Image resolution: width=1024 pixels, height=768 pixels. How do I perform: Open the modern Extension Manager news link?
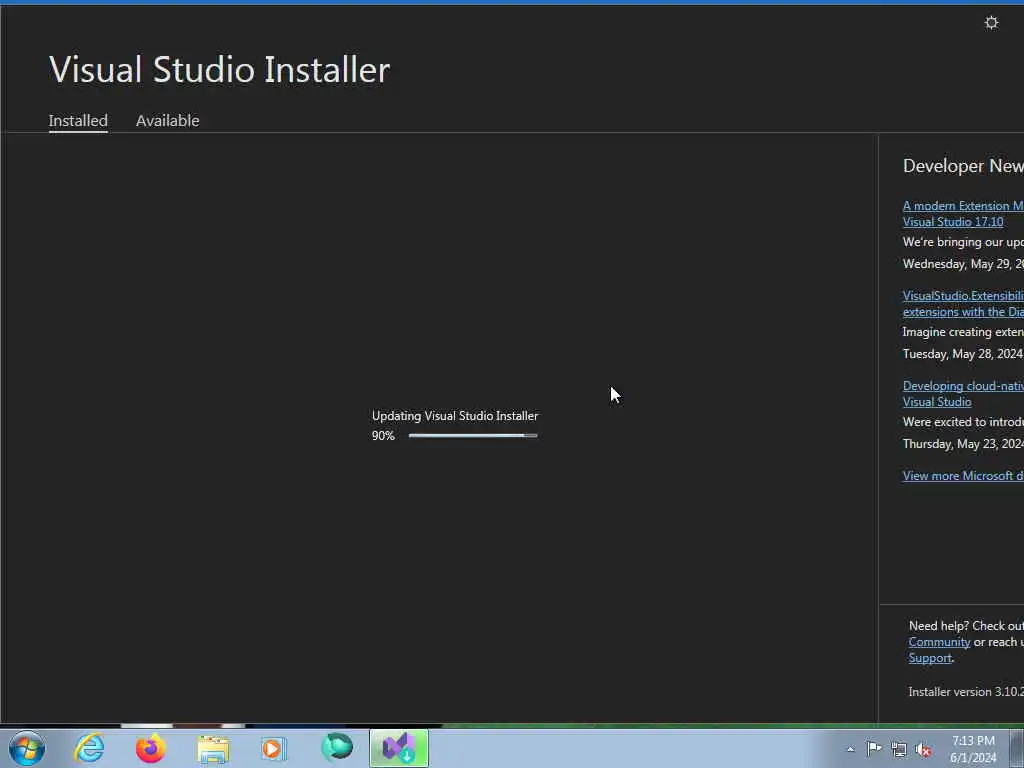pyautogui.click(x=963, y=214)
